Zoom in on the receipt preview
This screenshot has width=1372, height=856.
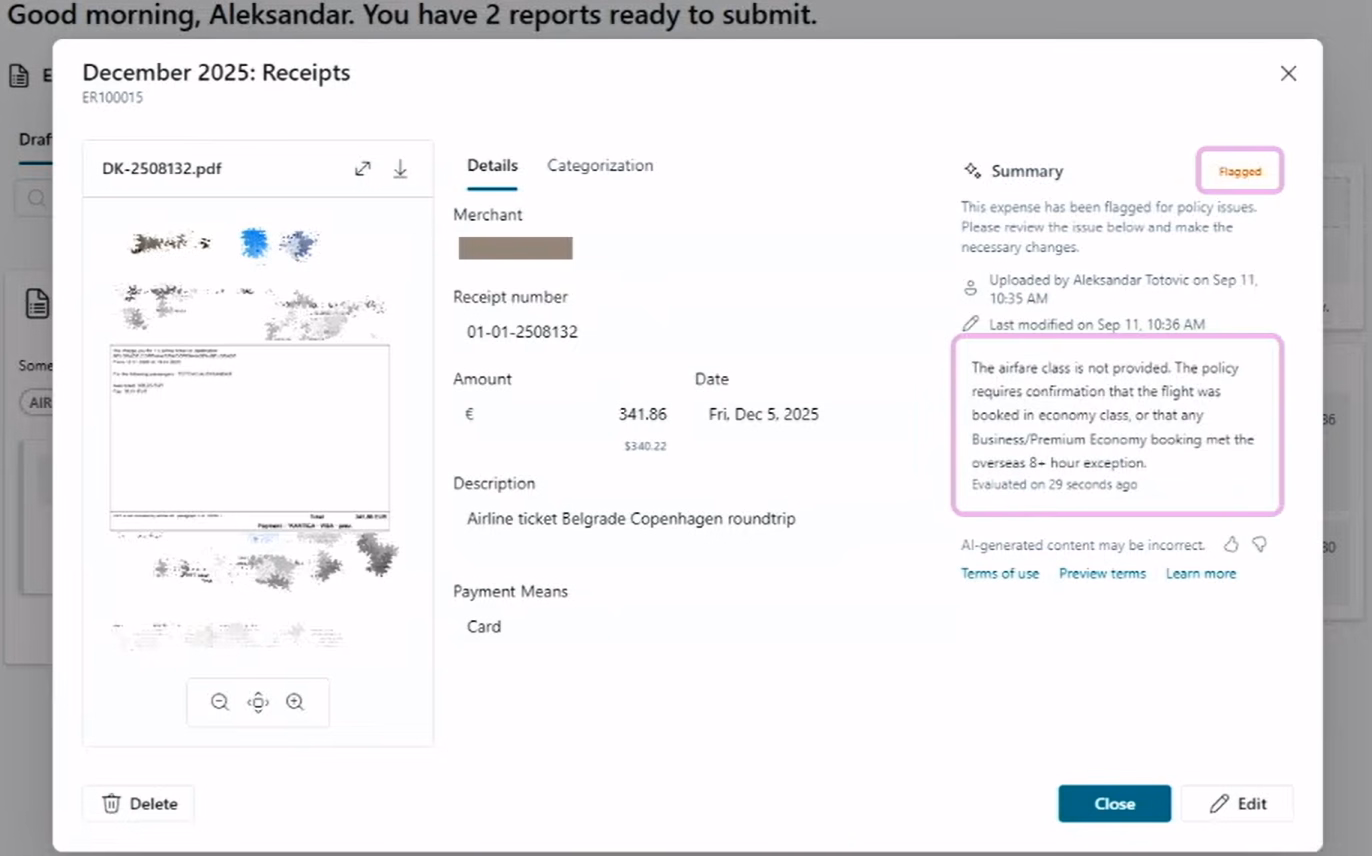[x=295, y=702]
